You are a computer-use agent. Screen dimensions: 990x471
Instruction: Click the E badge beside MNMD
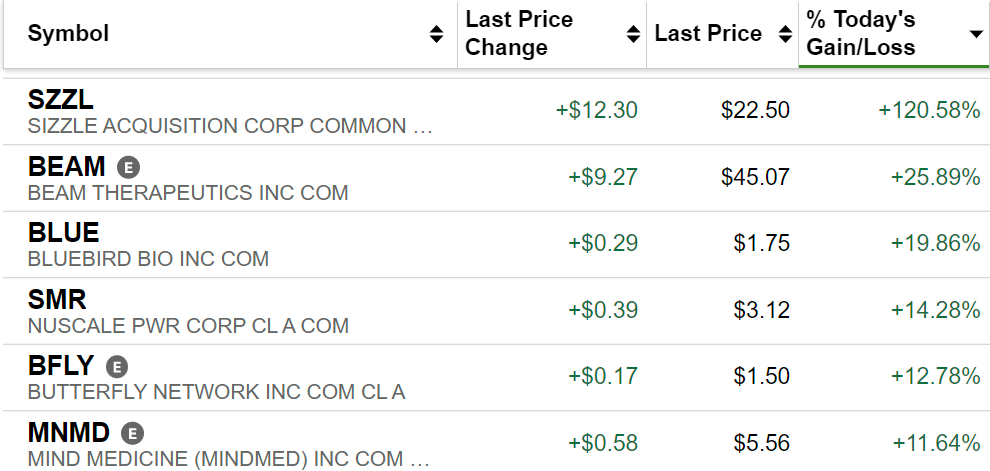132,433
